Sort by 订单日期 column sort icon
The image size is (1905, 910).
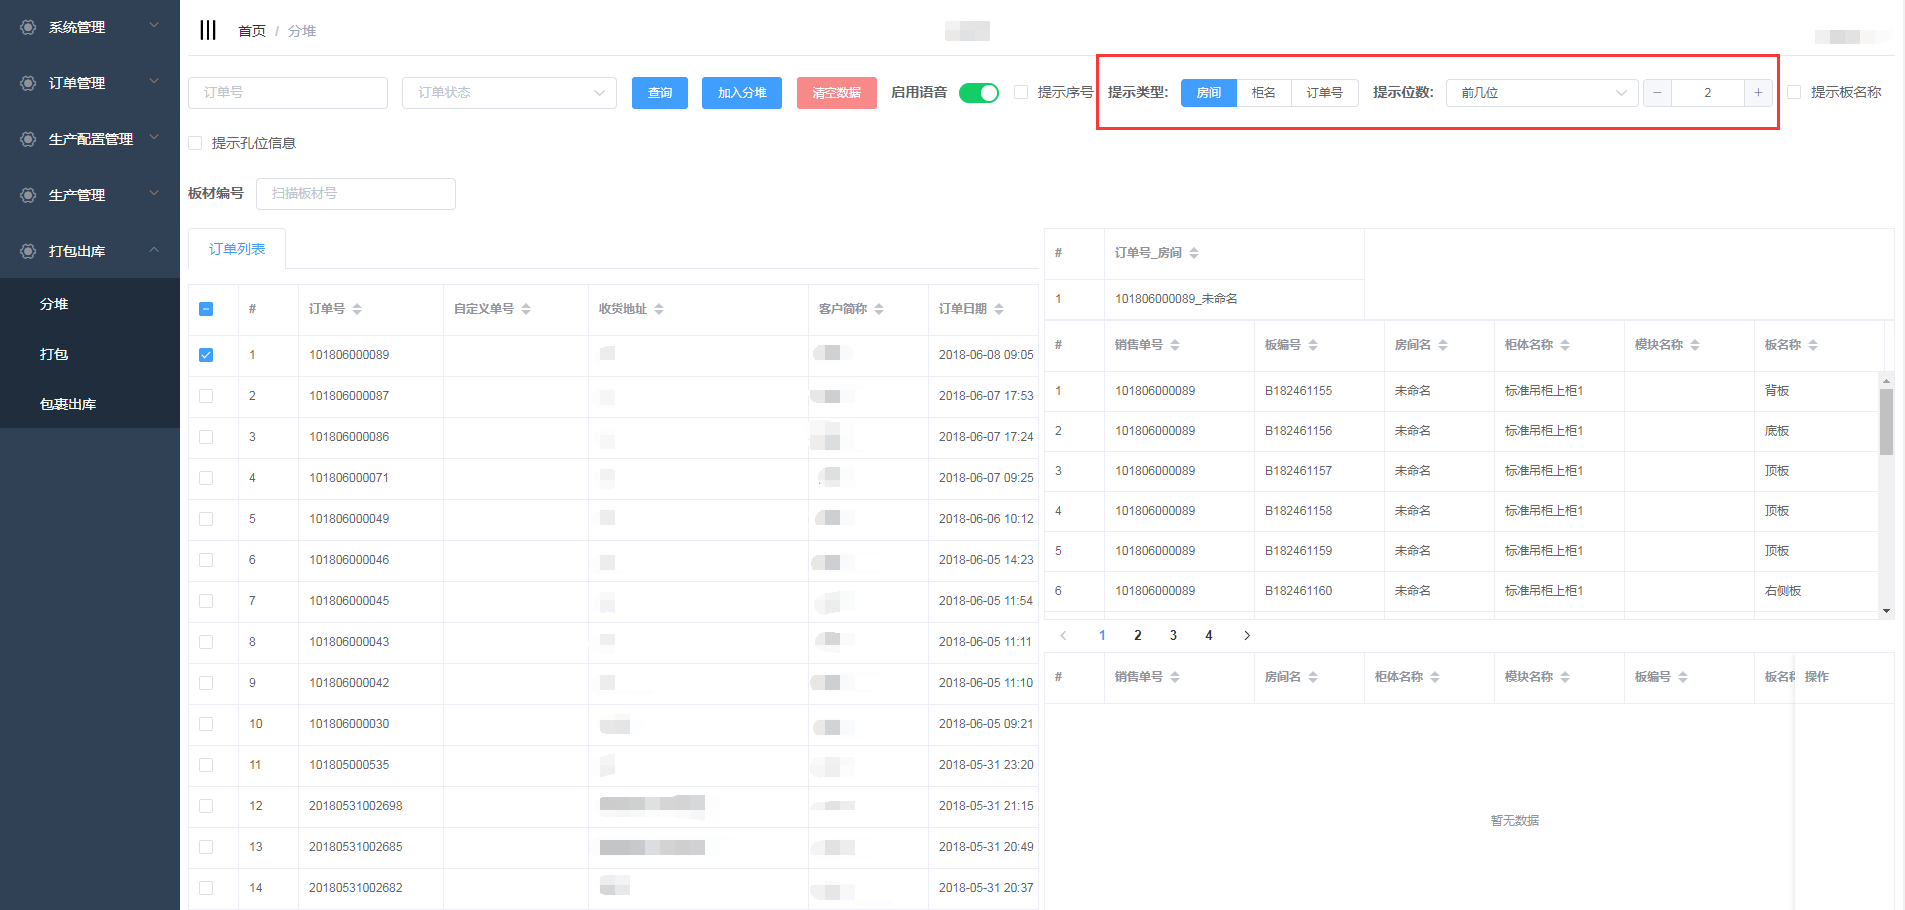point(999,309)
